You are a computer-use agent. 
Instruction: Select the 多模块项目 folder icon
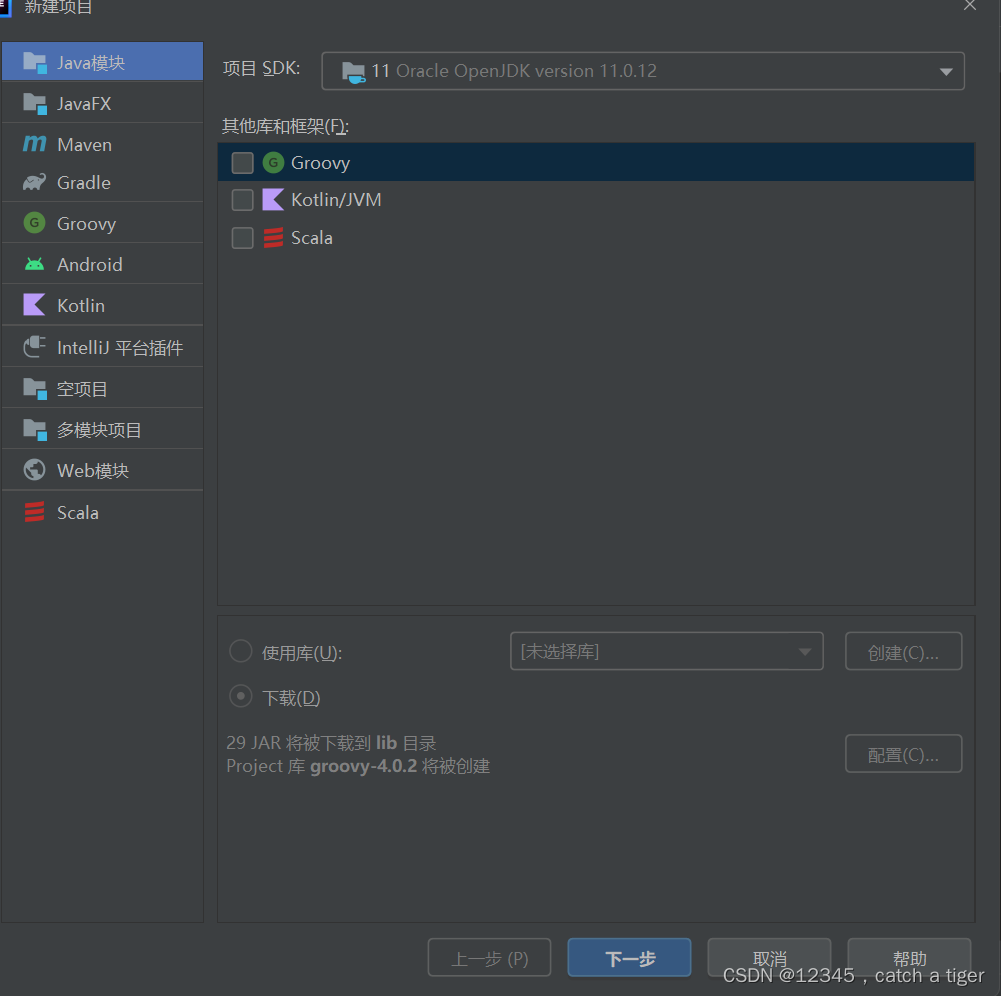tap(34, 430)
